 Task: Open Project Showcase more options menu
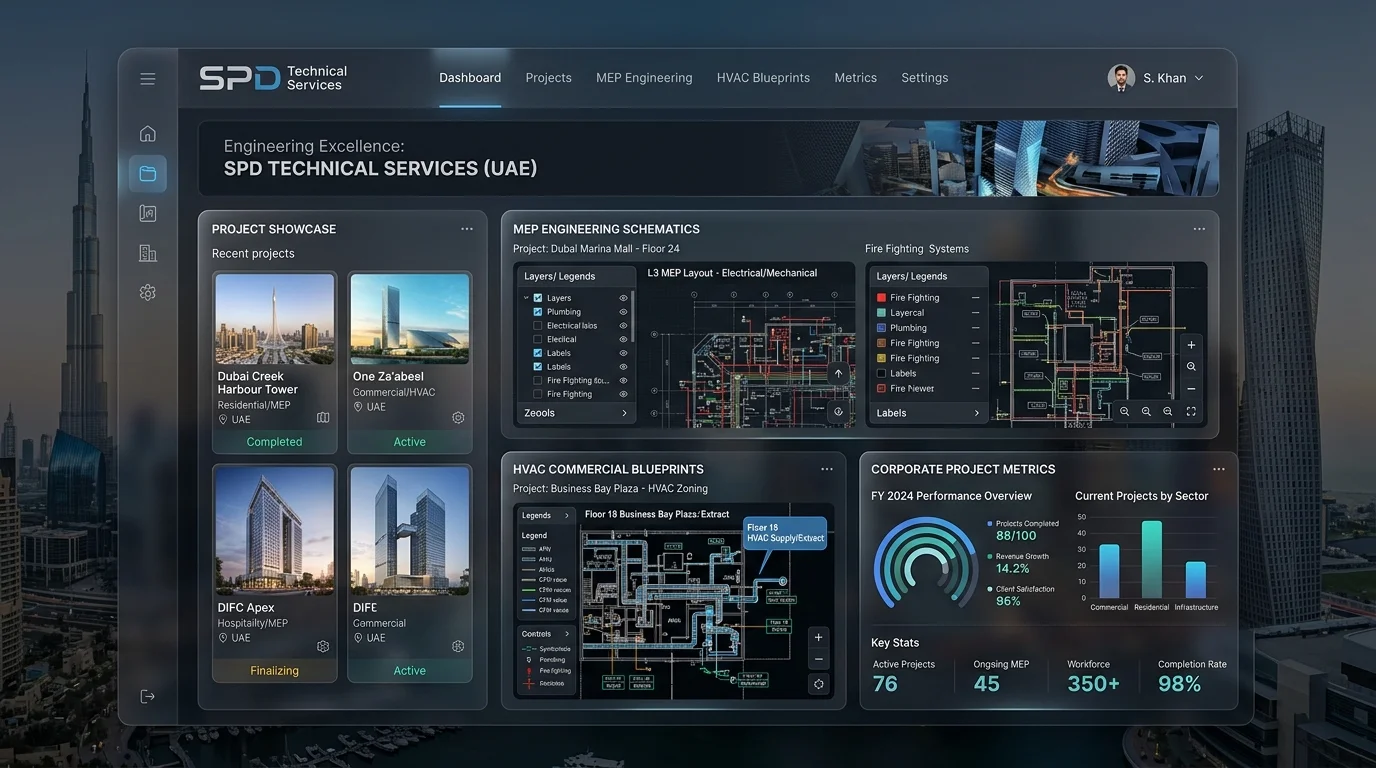[467, 229]
